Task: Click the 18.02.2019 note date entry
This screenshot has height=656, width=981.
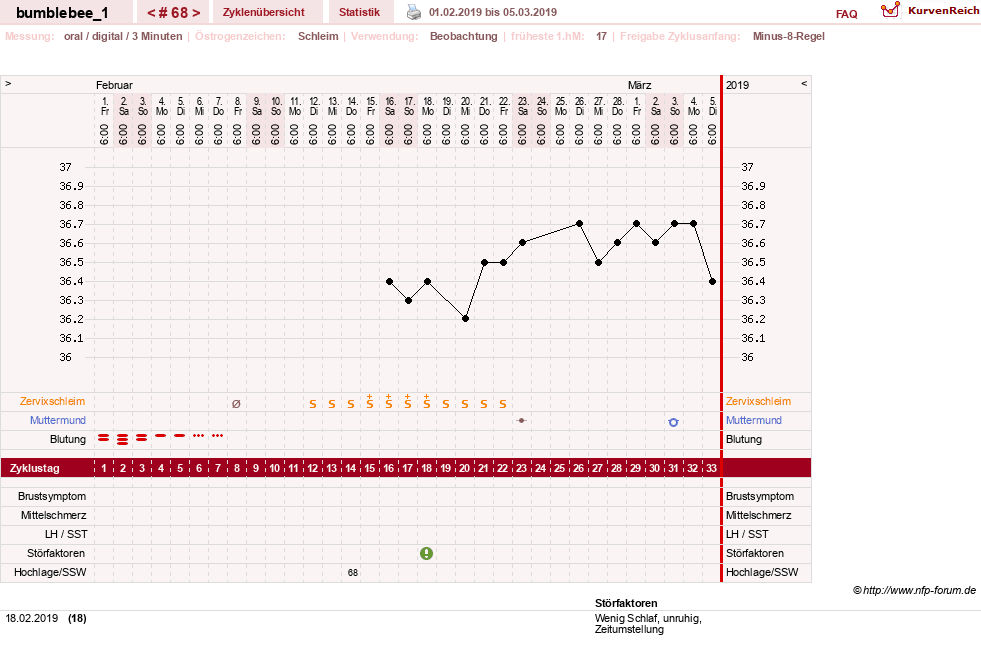Action: (x=32, y=618)
